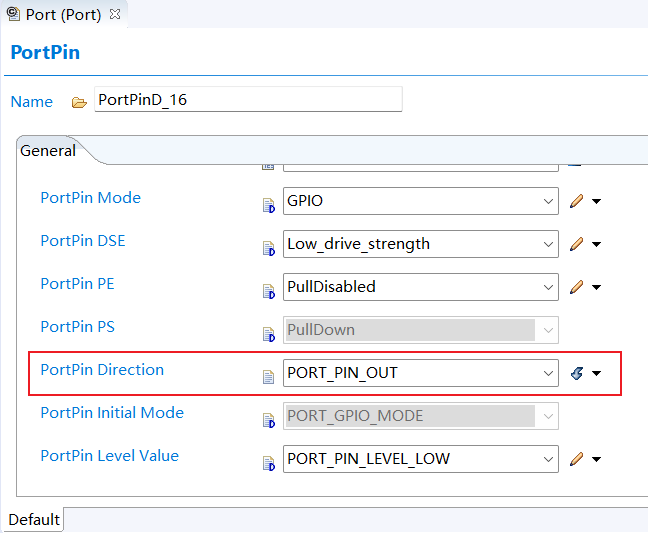Image resolution: width=648 pixels, height=533 pixels.
Task: Expand the arrow menu beside PortPin Mode pencil
Action: click(596, 201)
